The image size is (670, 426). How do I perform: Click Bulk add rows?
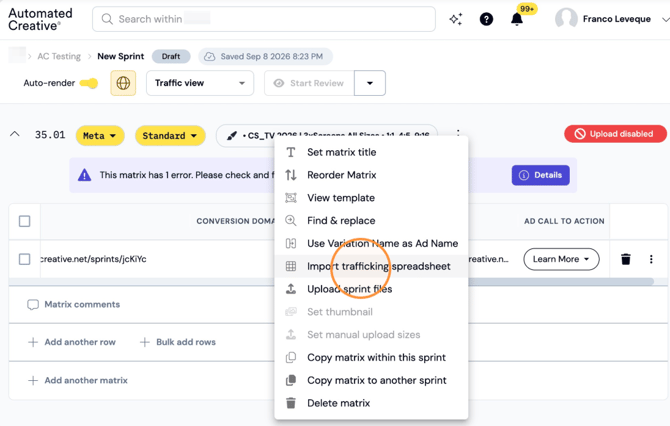pos(178,342)
